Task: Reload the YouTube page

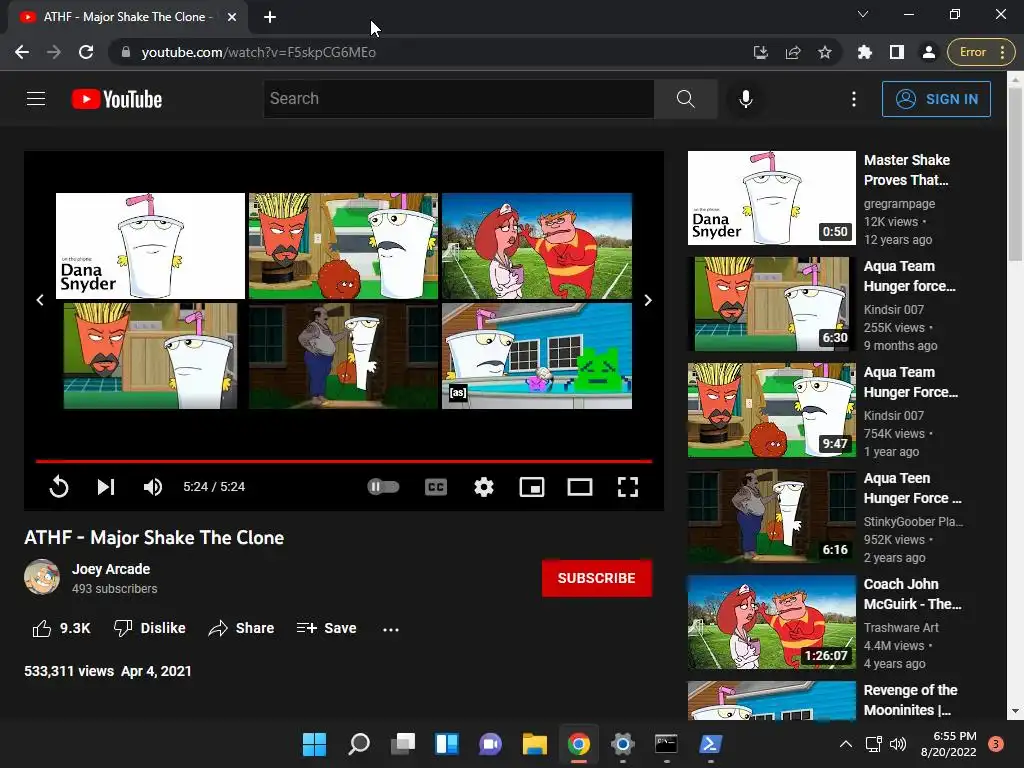Action: (x=86, y=52)
